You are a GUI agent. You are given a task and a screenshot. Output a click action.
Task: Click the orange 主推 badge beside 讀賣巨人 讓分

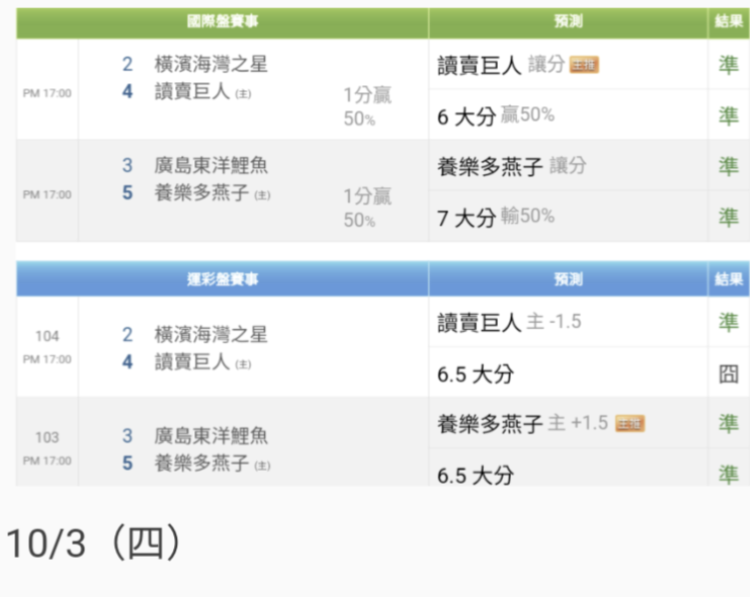(x=584, y=65)
